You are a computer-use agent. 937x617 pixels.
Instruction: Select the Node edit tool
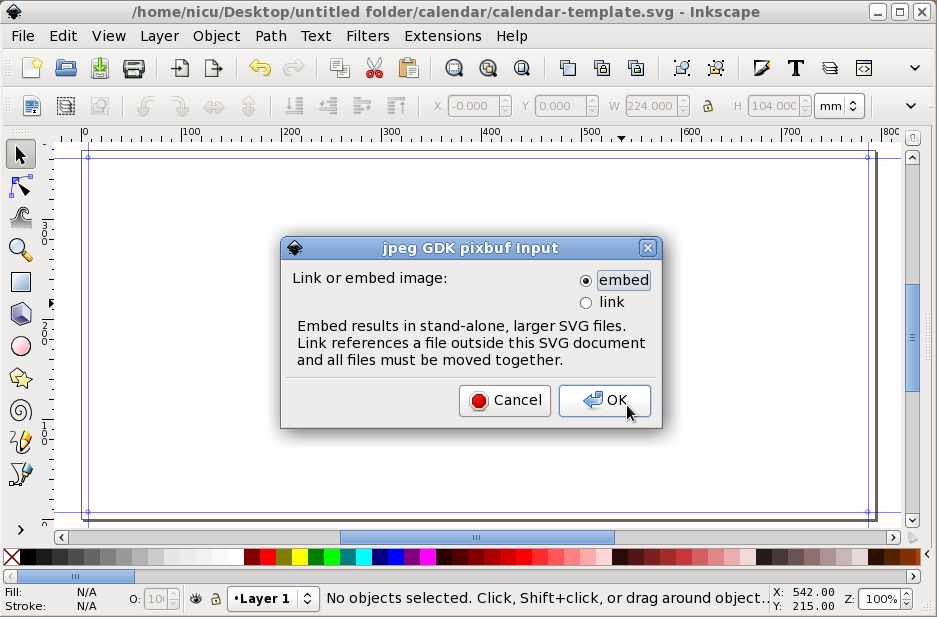point(21,187)
